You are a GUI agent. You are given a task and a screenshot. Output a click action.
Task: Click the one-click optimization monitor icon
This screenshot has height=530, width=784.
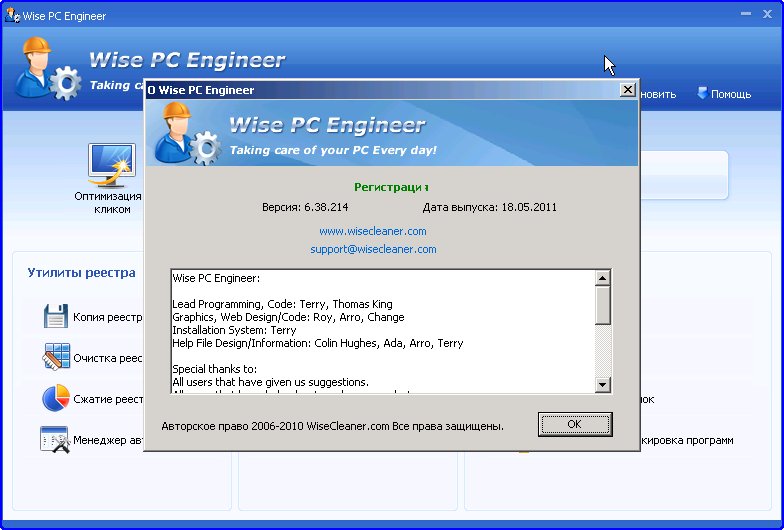pyautogui.click(x=112, y=164)
